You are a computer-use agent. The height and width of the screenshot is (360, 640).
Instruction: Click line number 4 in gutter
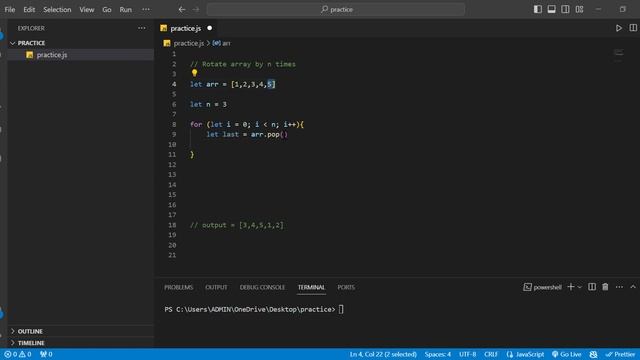point(174,84)
